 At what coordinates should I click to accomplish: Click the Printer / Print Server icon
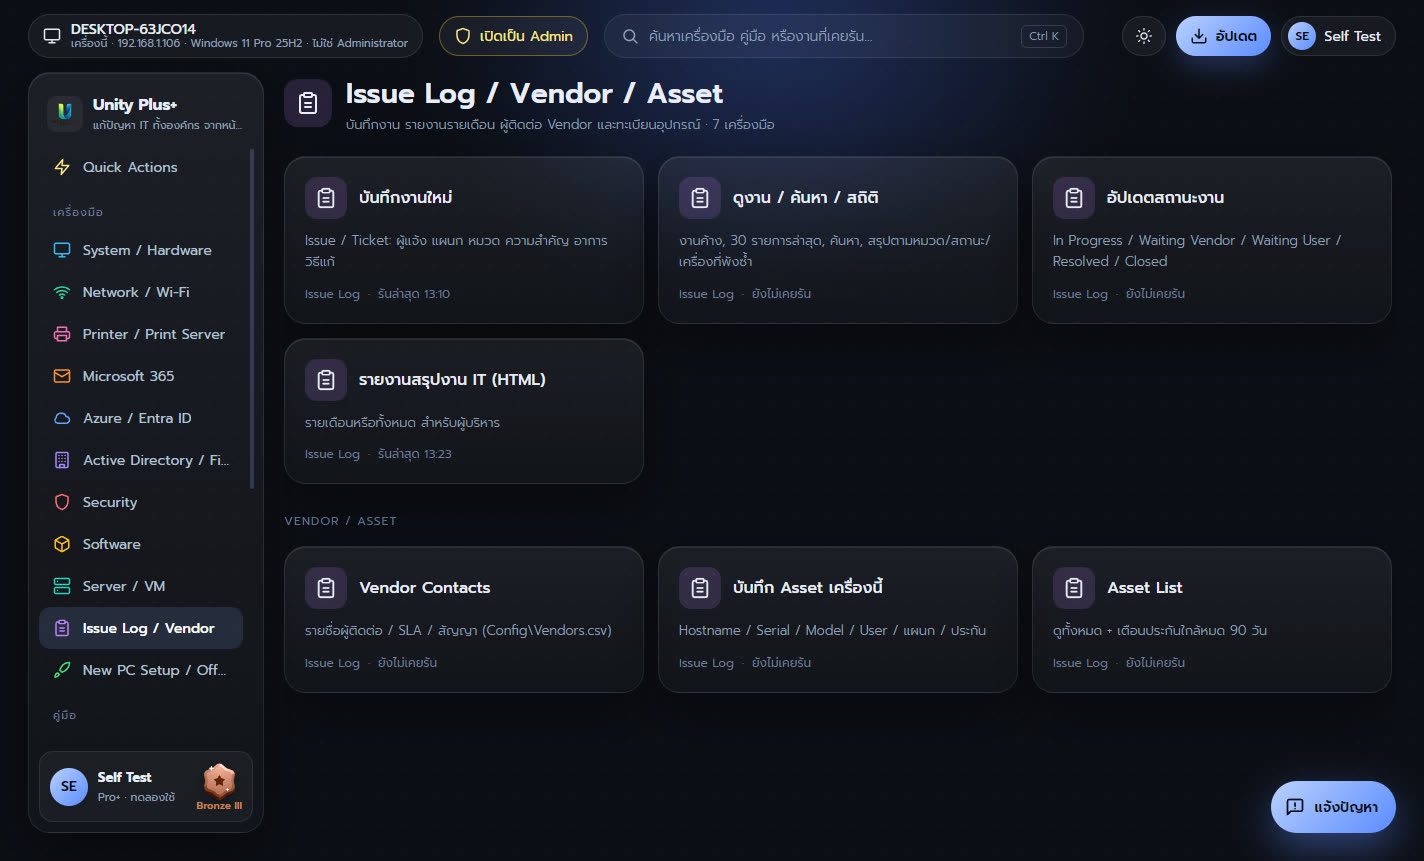click(62, 334)
